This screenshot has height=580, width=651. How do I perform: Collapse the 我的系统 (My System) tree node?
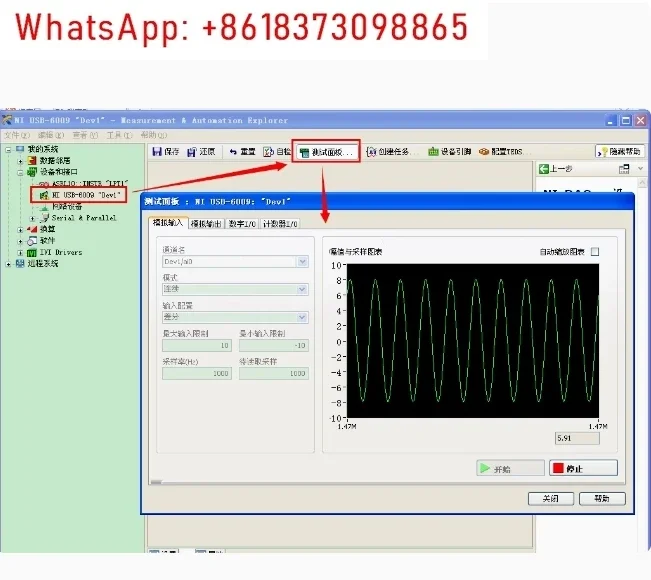tap(8, 149)
